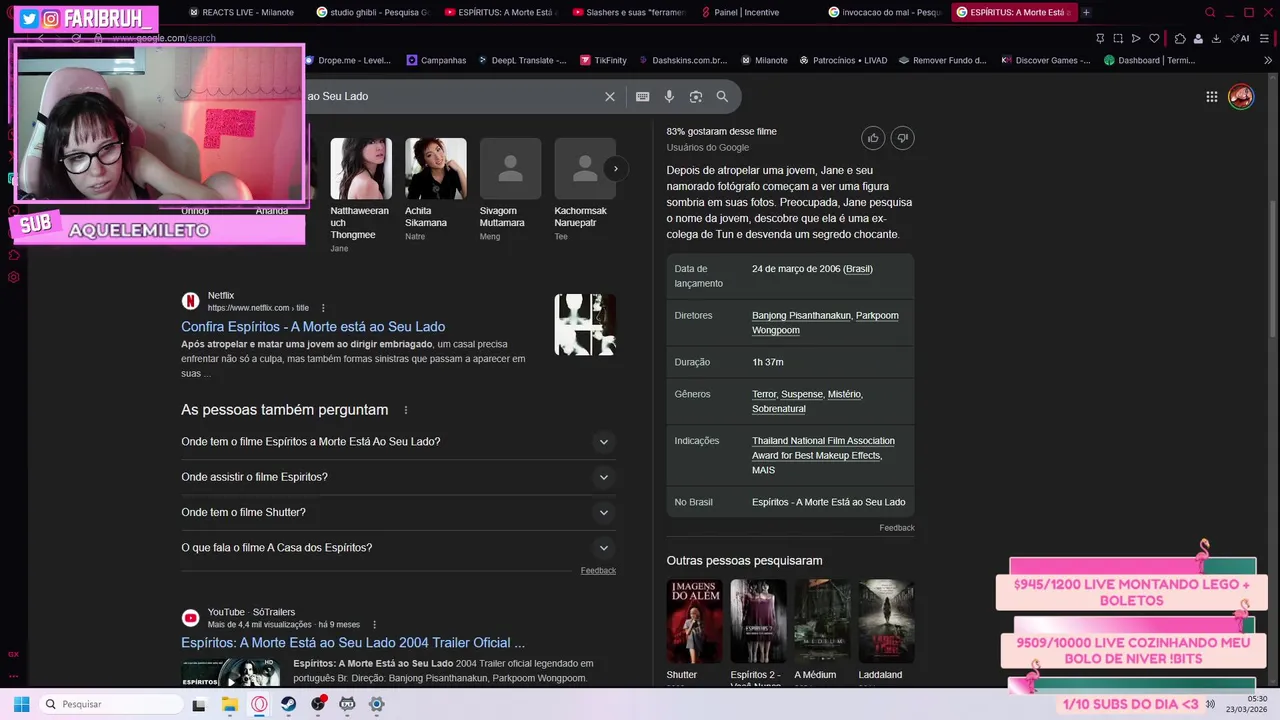Take a snapshot with the capture icon

pyautogui.click(x=1118, y=38)
